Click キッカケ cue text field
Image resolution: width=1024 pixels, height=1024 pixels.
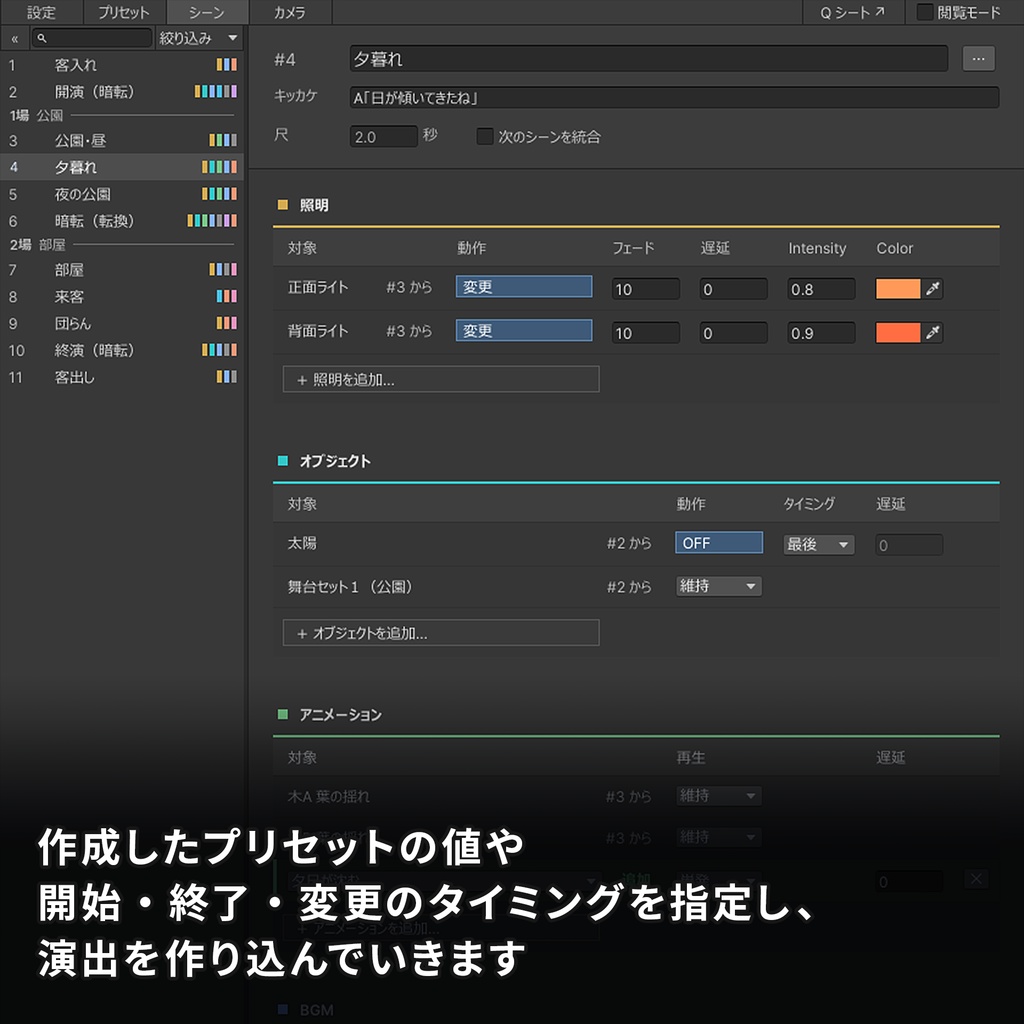pos(674,97)
